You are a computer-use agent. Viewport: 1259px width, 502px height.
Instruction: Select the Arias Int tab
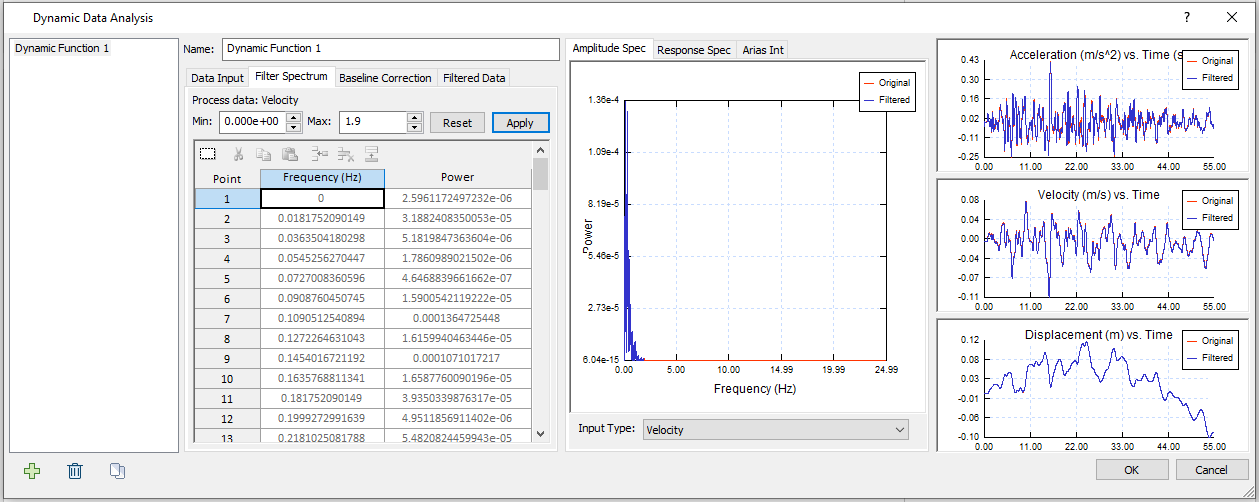pos(762,50)
